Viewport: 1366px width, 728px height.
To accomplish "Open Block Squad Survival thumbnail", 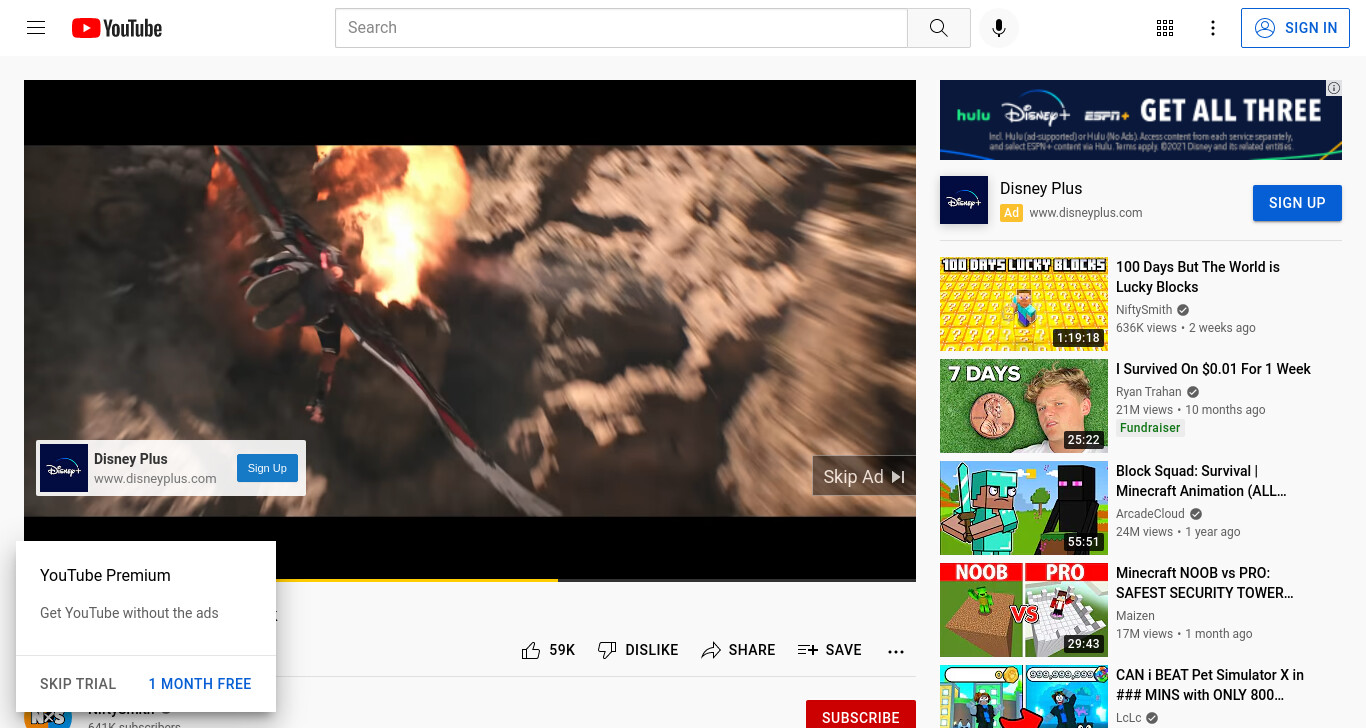I will coord(1024,508).
